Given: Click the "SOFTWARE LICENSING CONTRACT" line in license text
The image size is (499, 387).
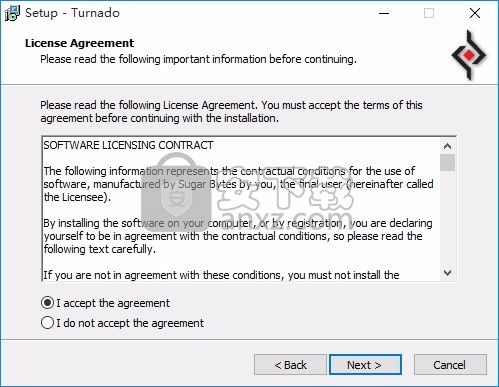Looking at the screenshot, I should coord(128,145).
